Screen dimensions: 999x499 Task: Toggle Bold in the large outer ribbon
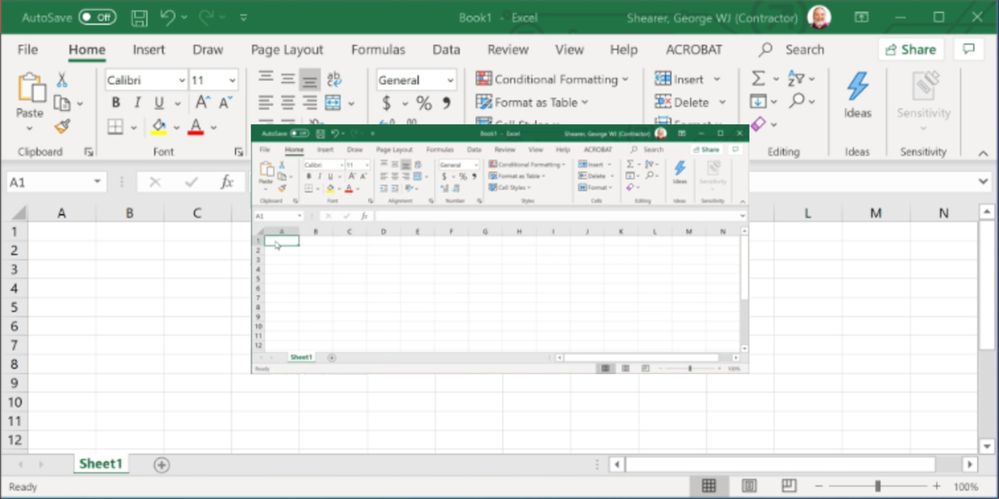(116, 103)
